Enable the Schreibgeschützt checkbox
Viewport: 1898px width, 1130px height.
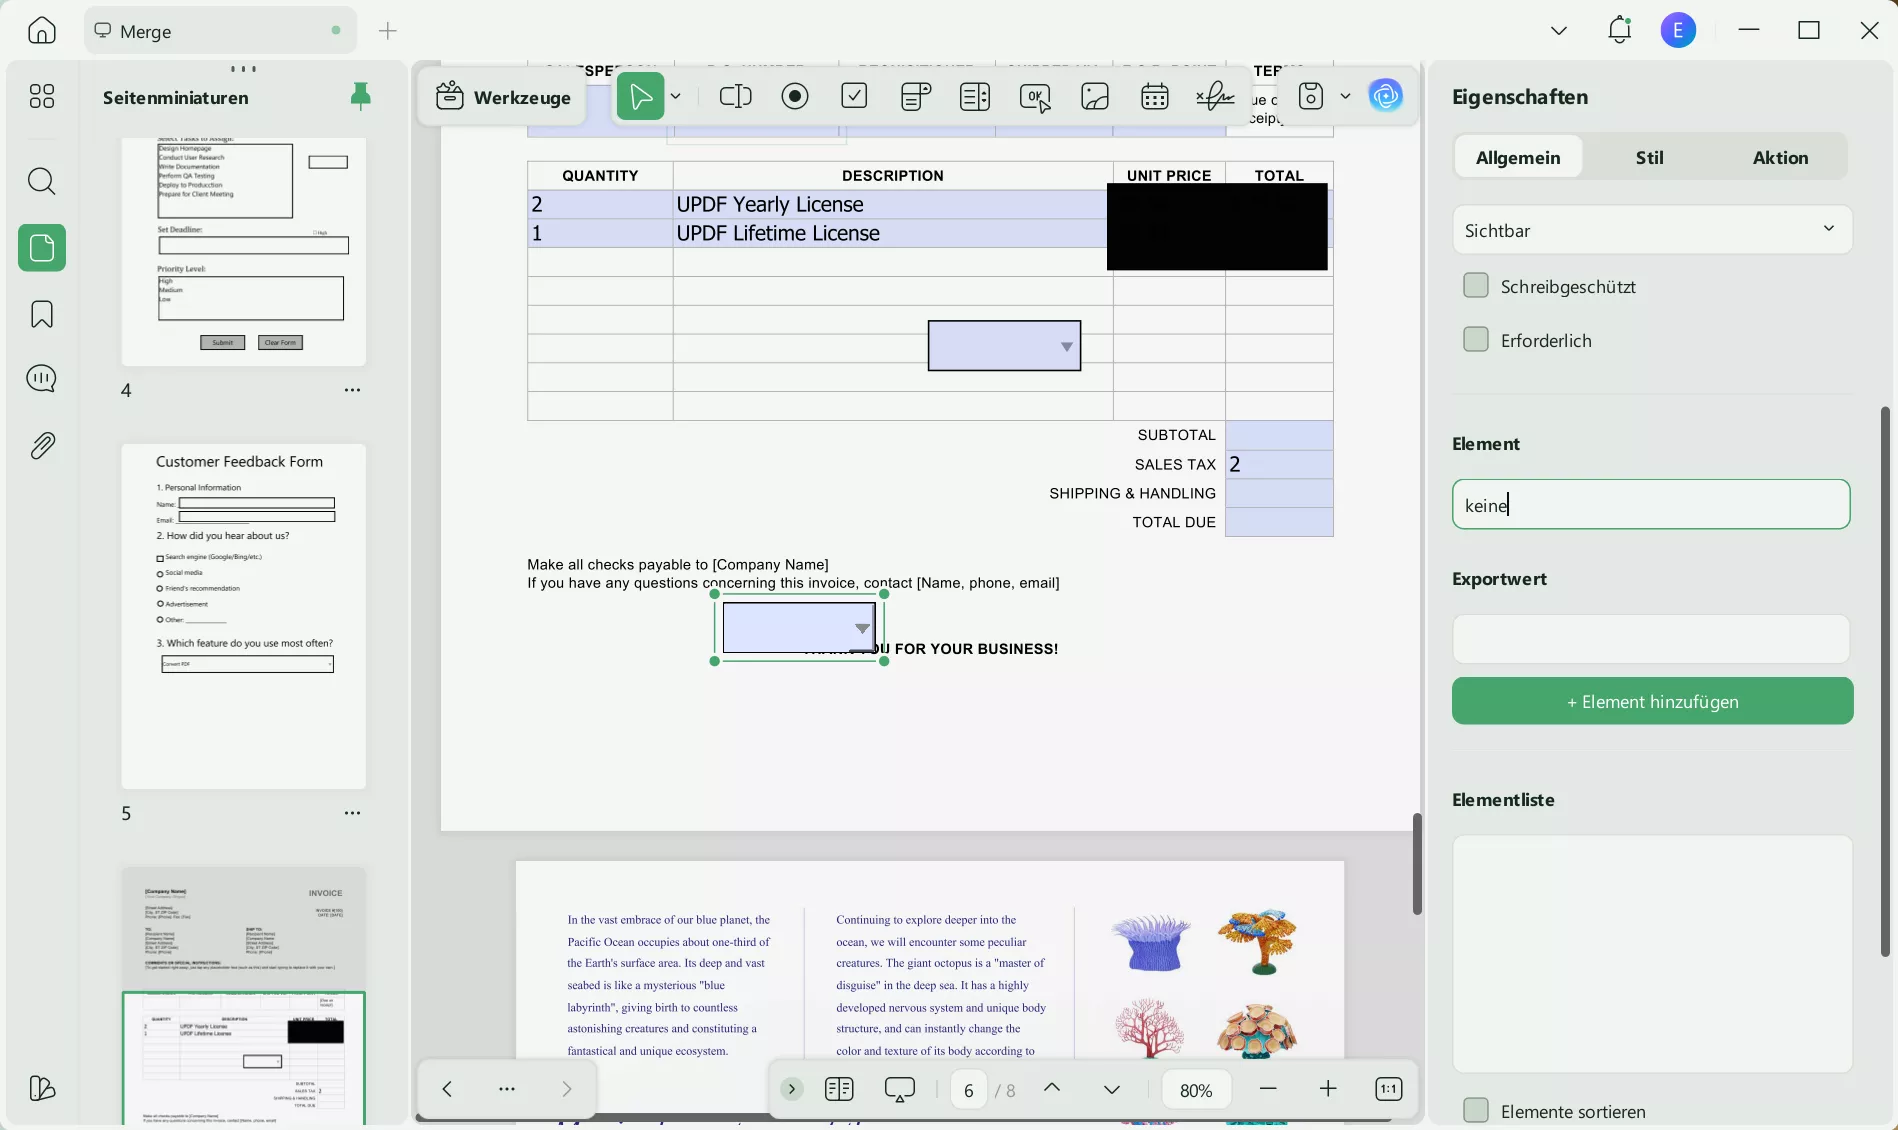[x=1476, y=285]
